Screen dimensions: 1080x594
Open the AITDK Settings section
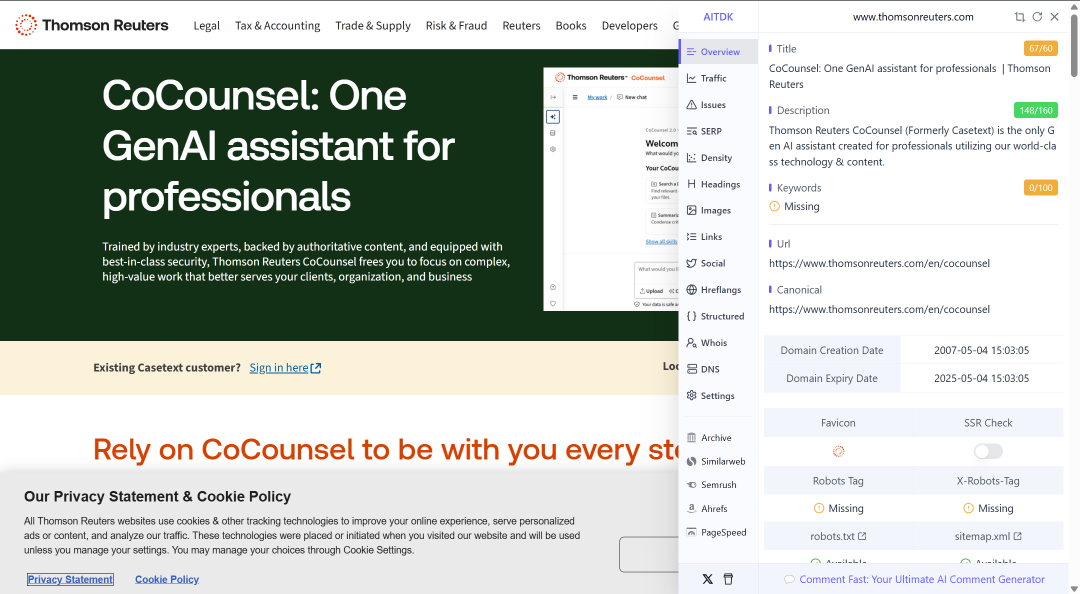click(718, 396)
